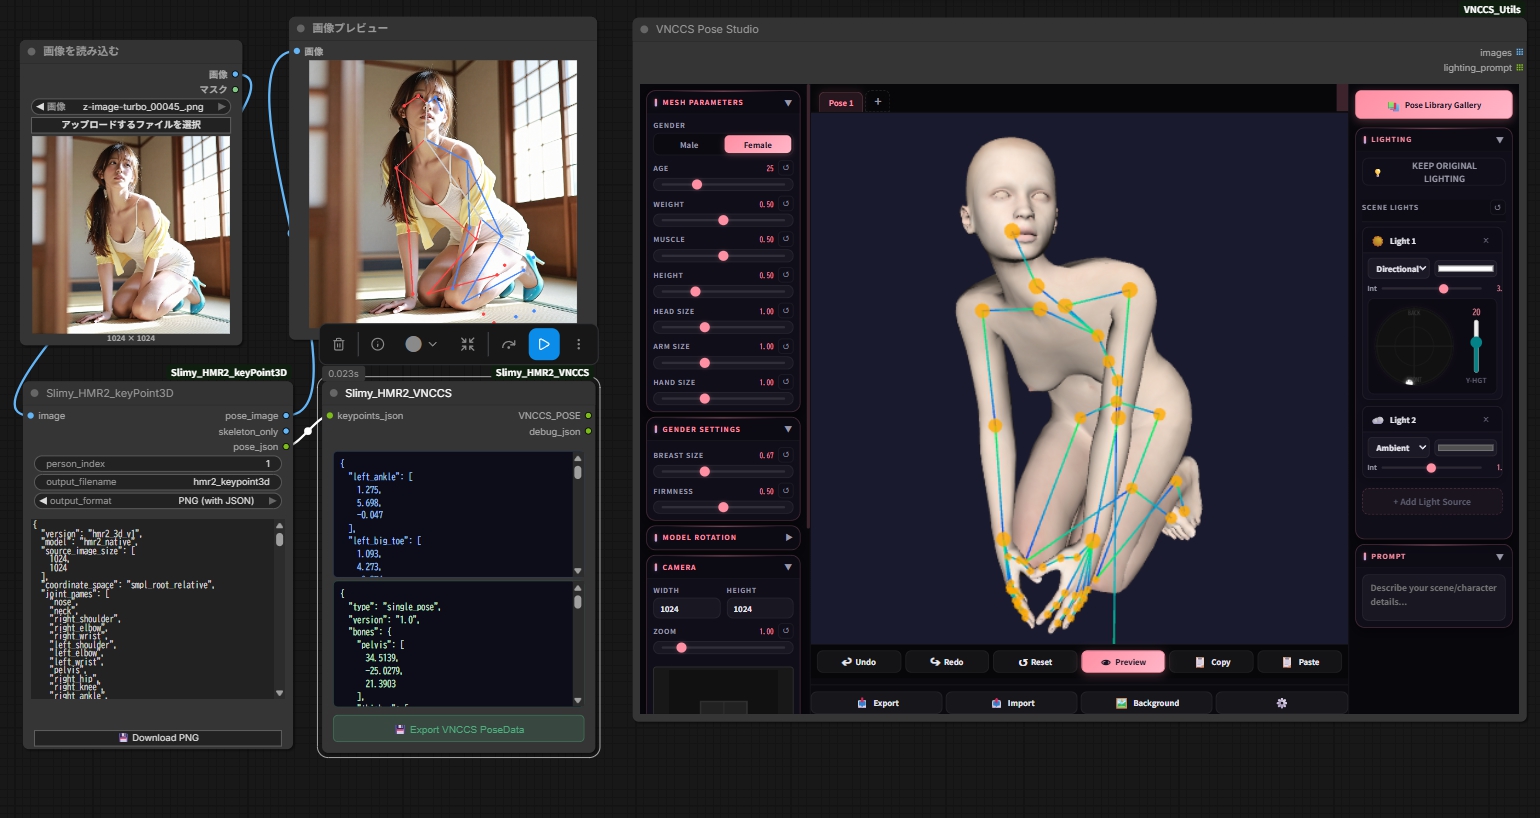
Task: Reset the Hand Size parameter
Action: 786,382
